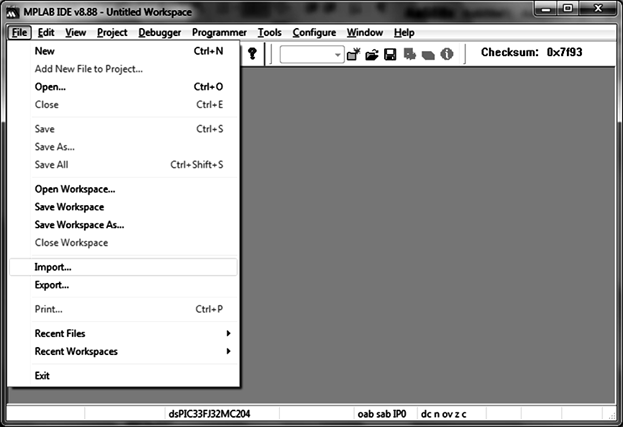Expand the Recent Files submenu arrow

point(228,333)
